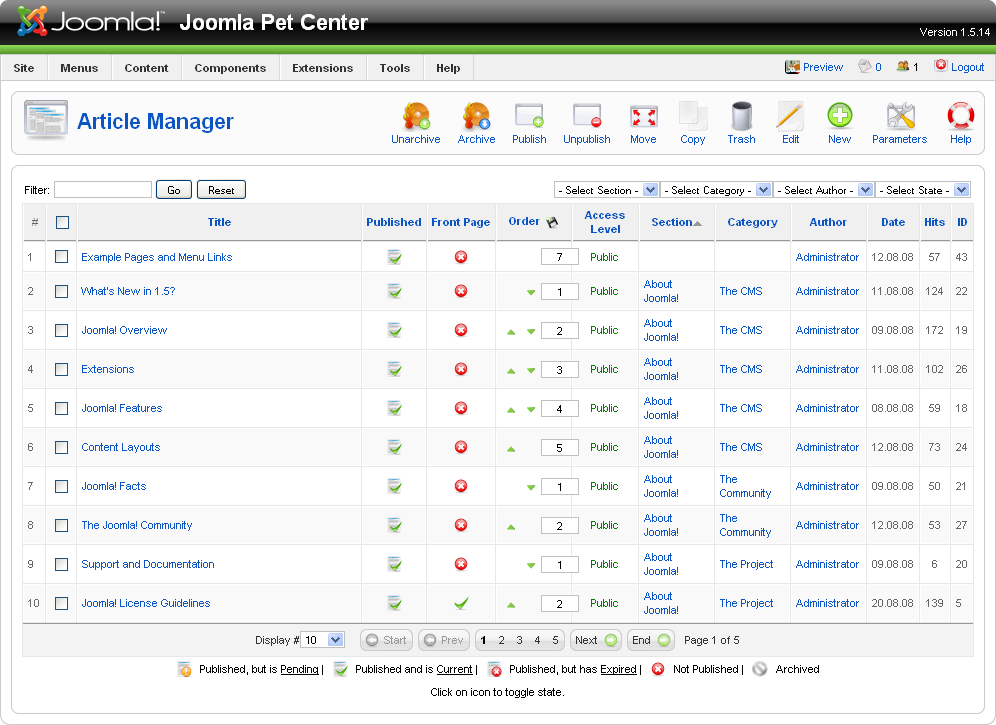Screen dimensions: 996x725
Task: Tick the Joomla! Features checkbox
Action: coord(62,408)
